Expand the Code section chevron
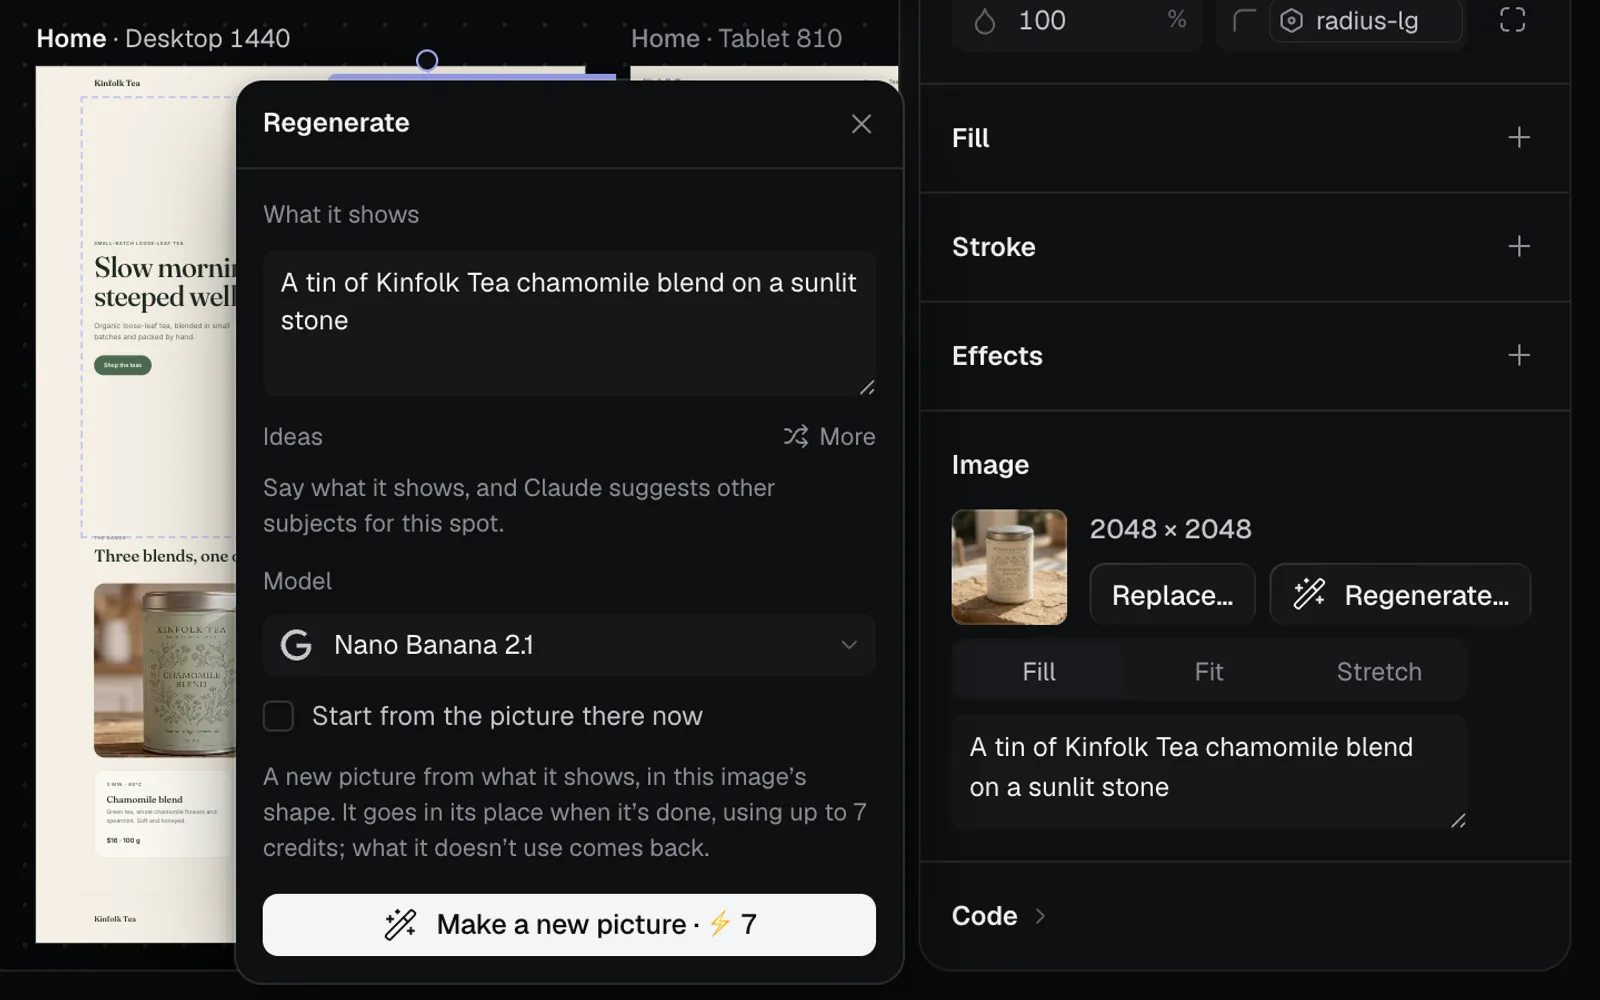This screenshot has width=1600, height=1000. pos(1040,916)
